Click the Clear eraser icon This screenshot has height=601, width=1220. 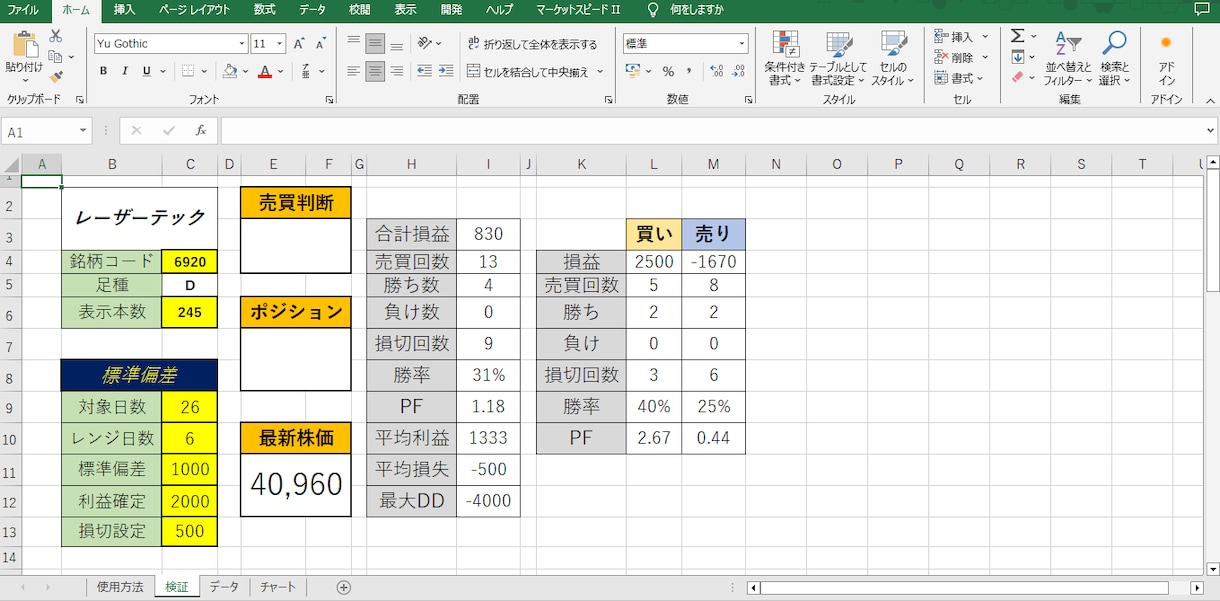[x=1017, y=77]
